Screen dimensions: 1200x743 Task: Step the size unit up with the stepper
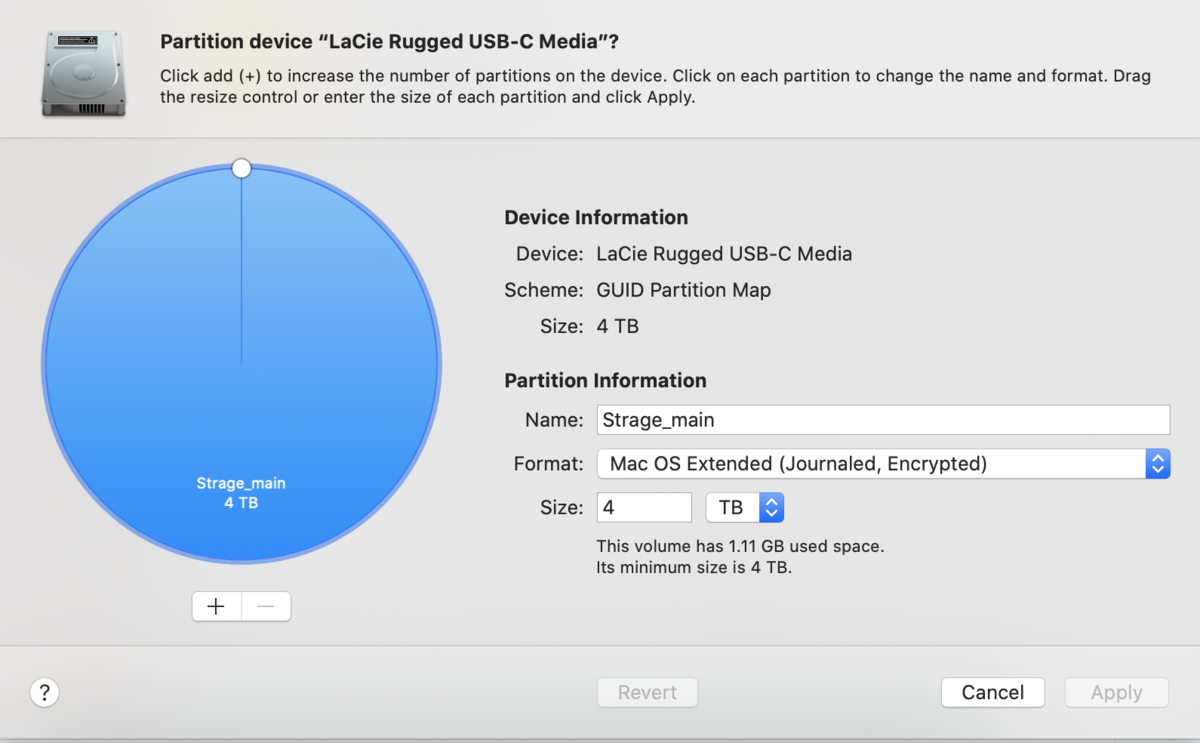(770, 501)
